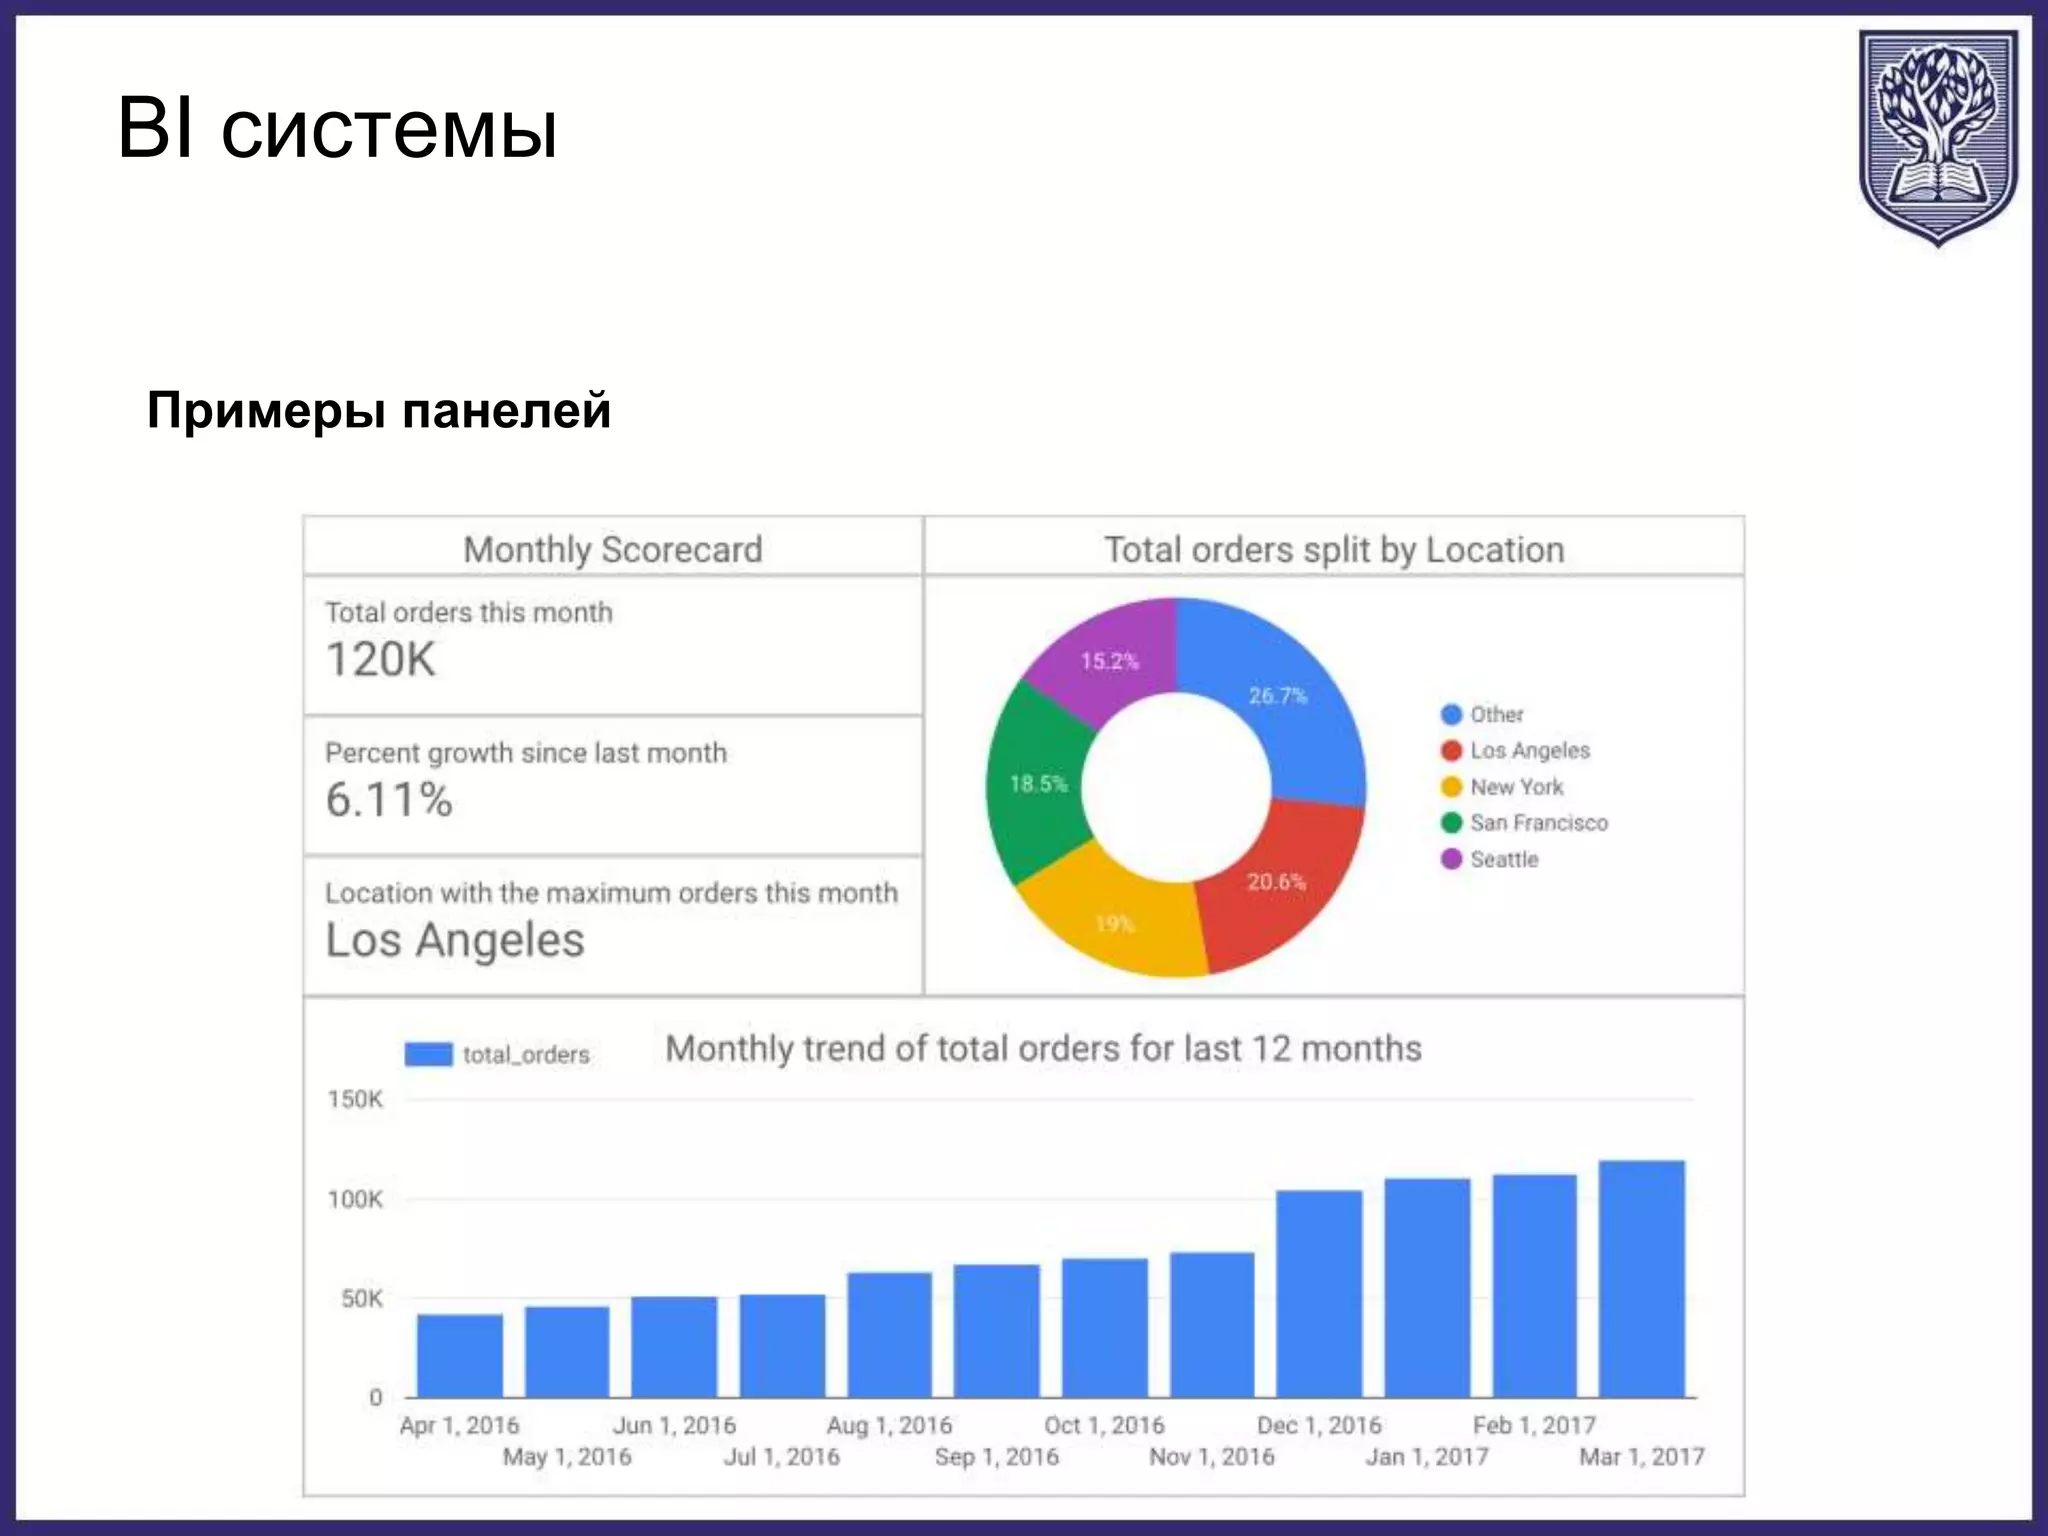Click the 'Monthly trend of total orders' title

coord(1043,1048)
